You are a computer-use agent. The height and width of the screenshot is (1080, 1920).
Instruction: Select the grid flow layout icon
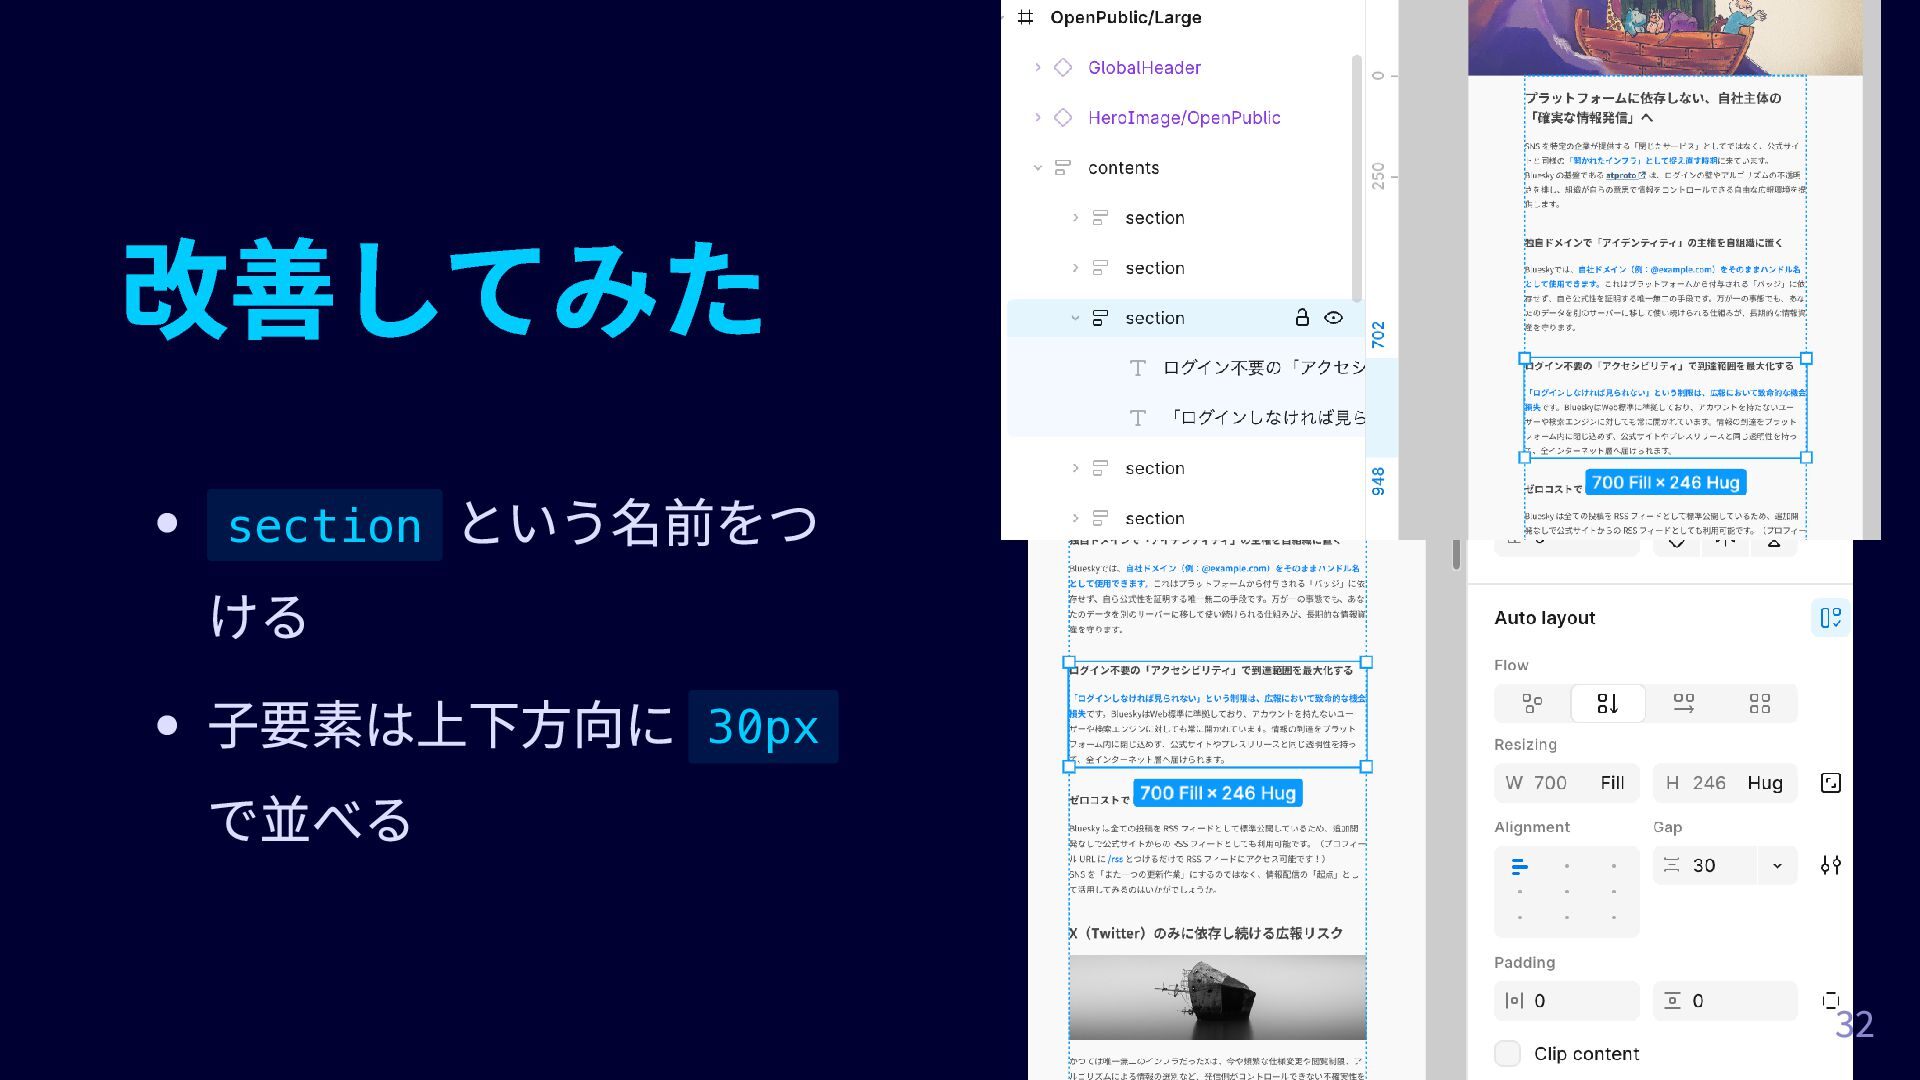1760,704
